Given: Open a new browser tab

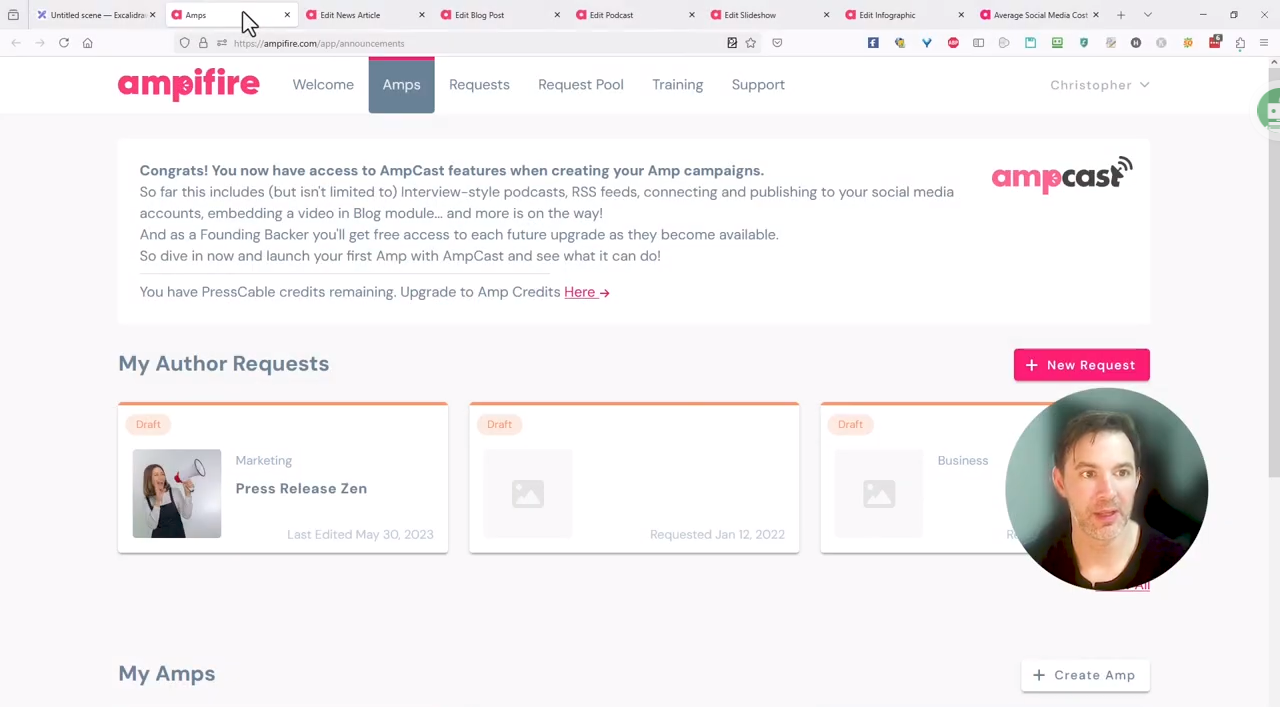Looking at the screenshot, I should [x=1121, y=15].
